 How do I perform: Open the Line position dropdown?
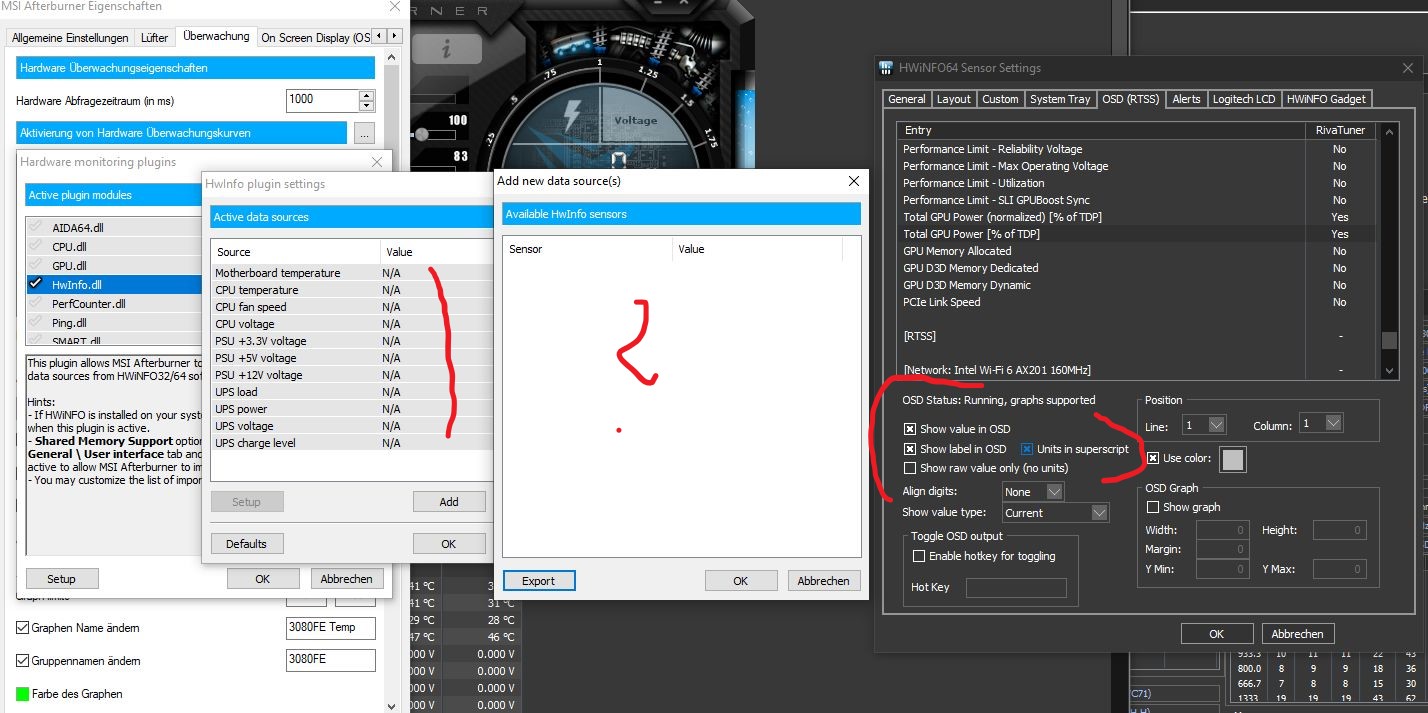click(x=1203, y=424)
